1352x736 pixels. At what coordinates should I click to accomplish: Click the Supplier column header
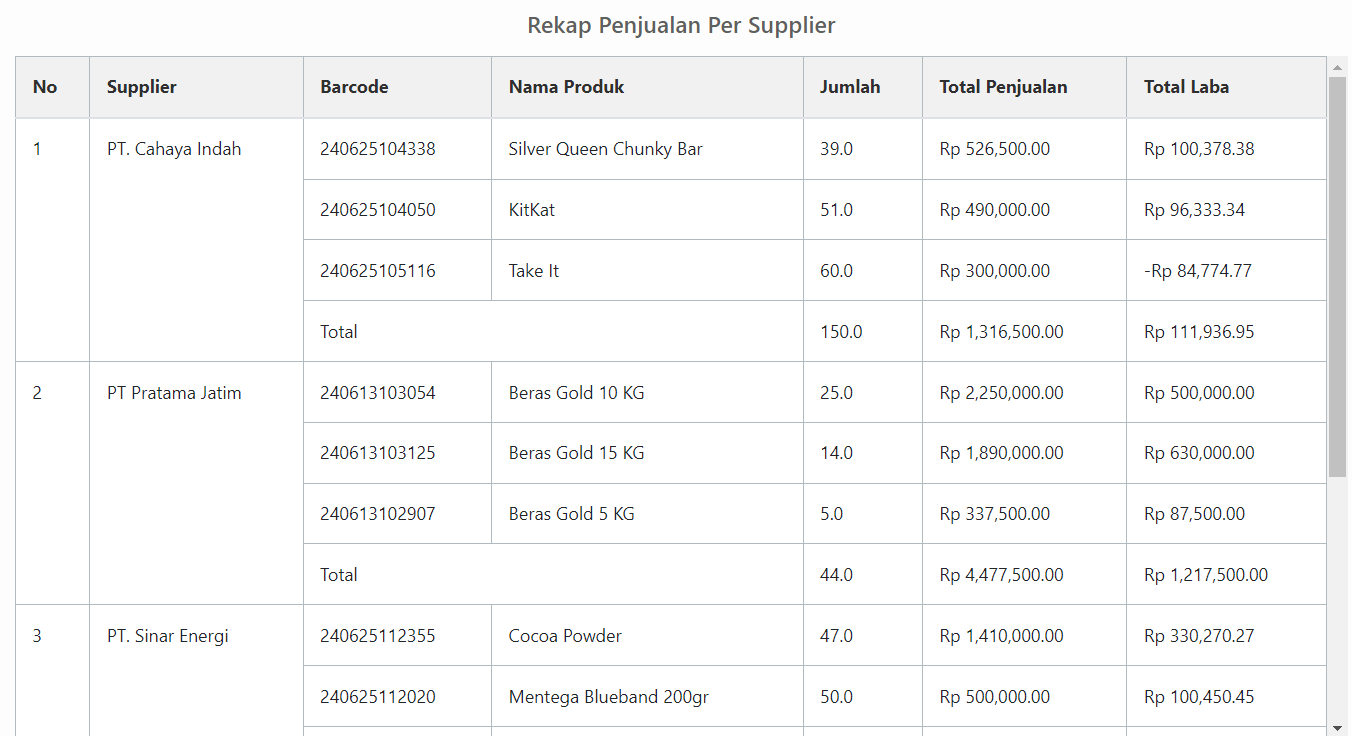[142, 87]
